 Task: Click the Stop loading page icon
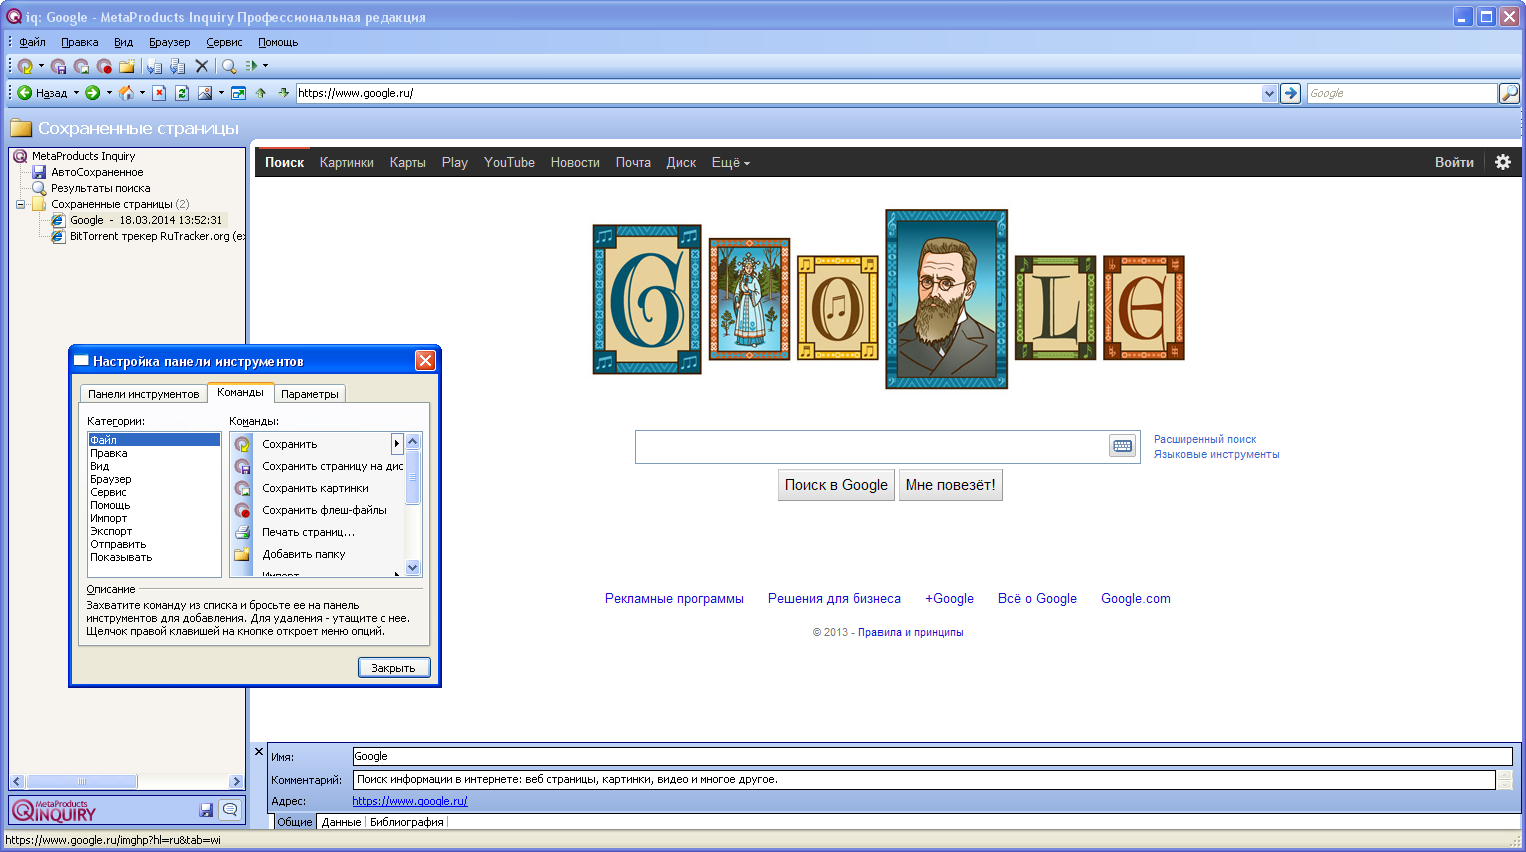point(159,93)
